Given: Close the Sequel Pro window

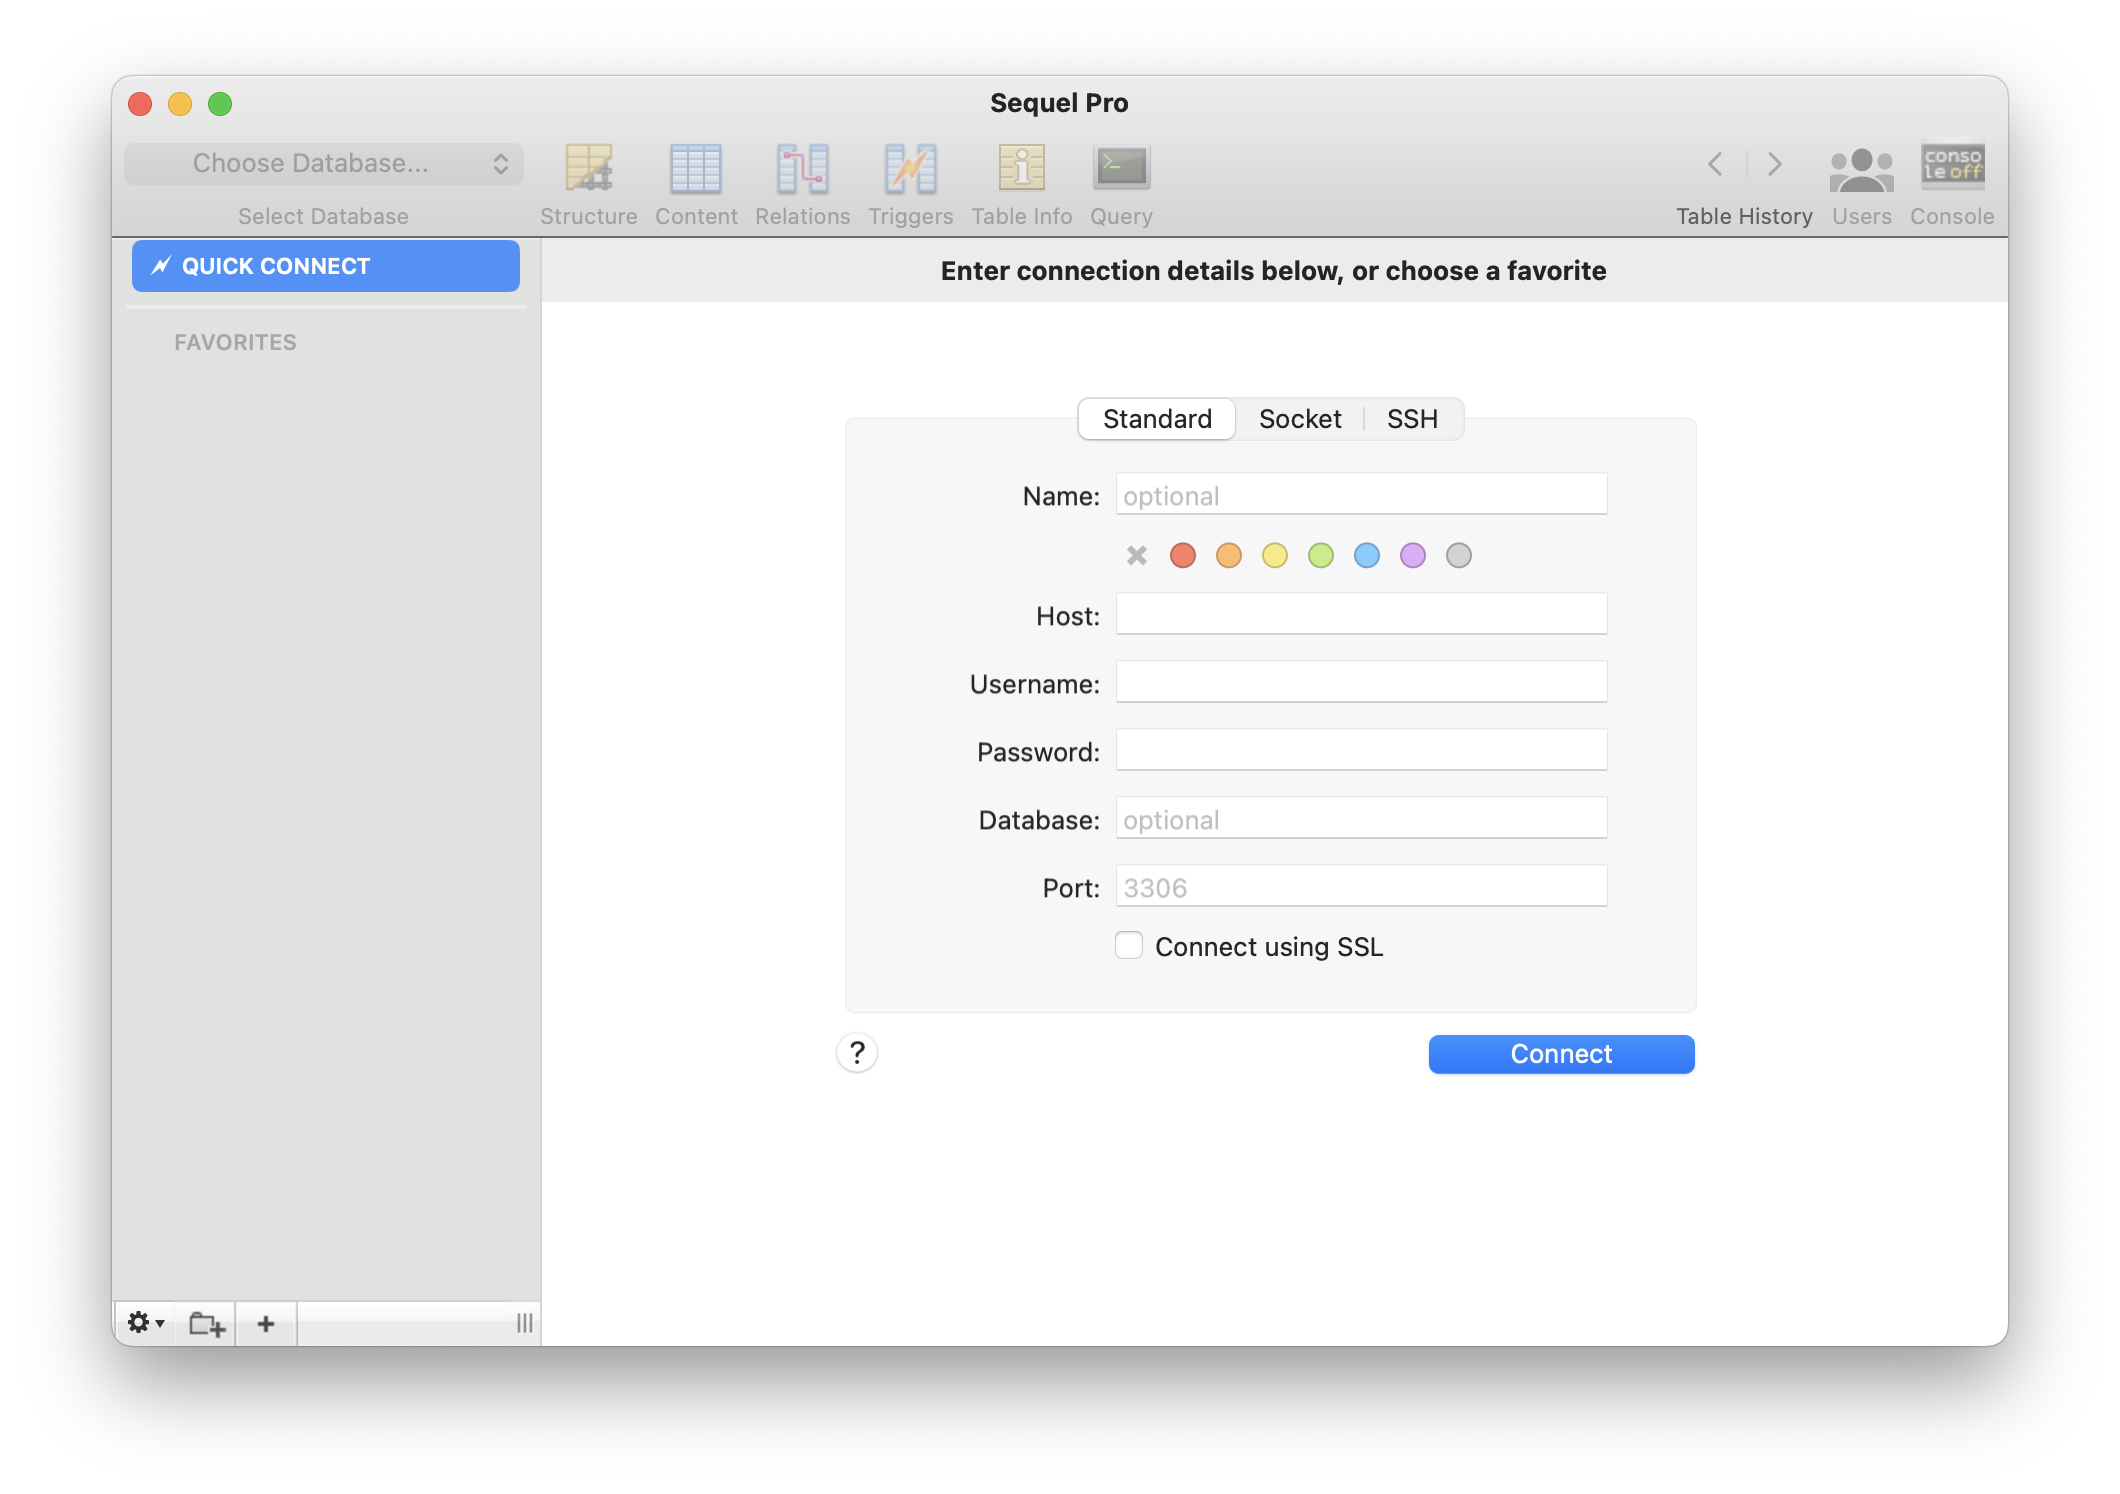Looking at the screenshot, I should [x=140, y=104].
